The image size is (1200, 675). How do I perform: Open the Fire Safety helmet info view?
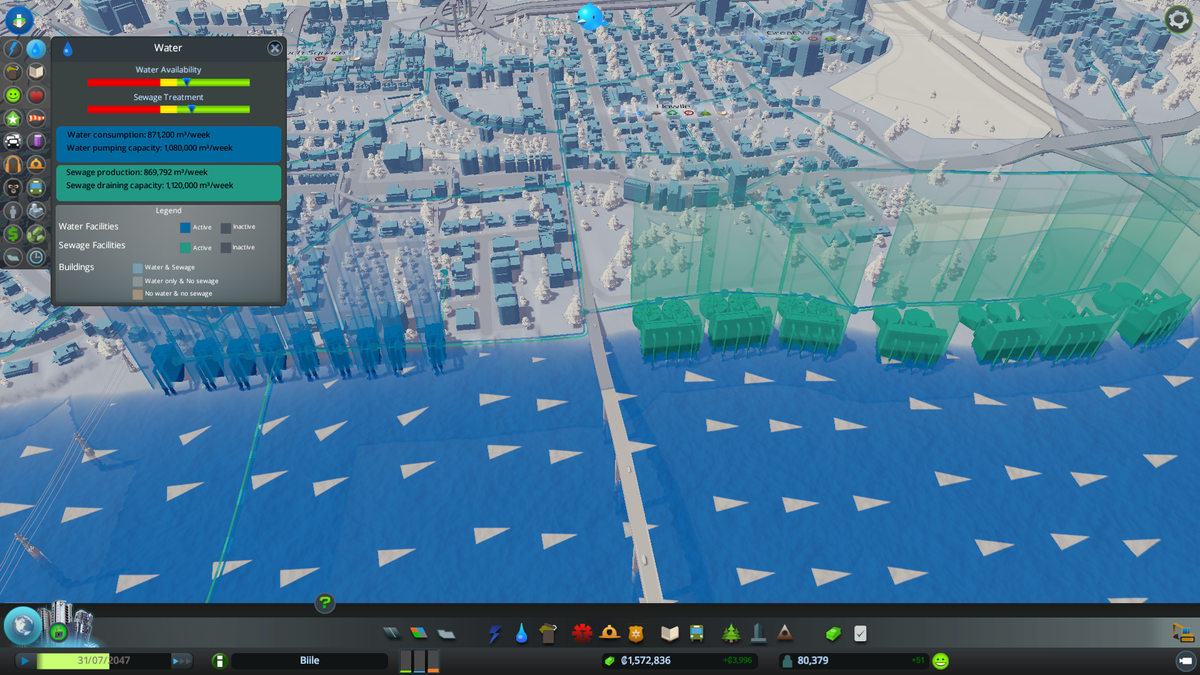[37, 164]
